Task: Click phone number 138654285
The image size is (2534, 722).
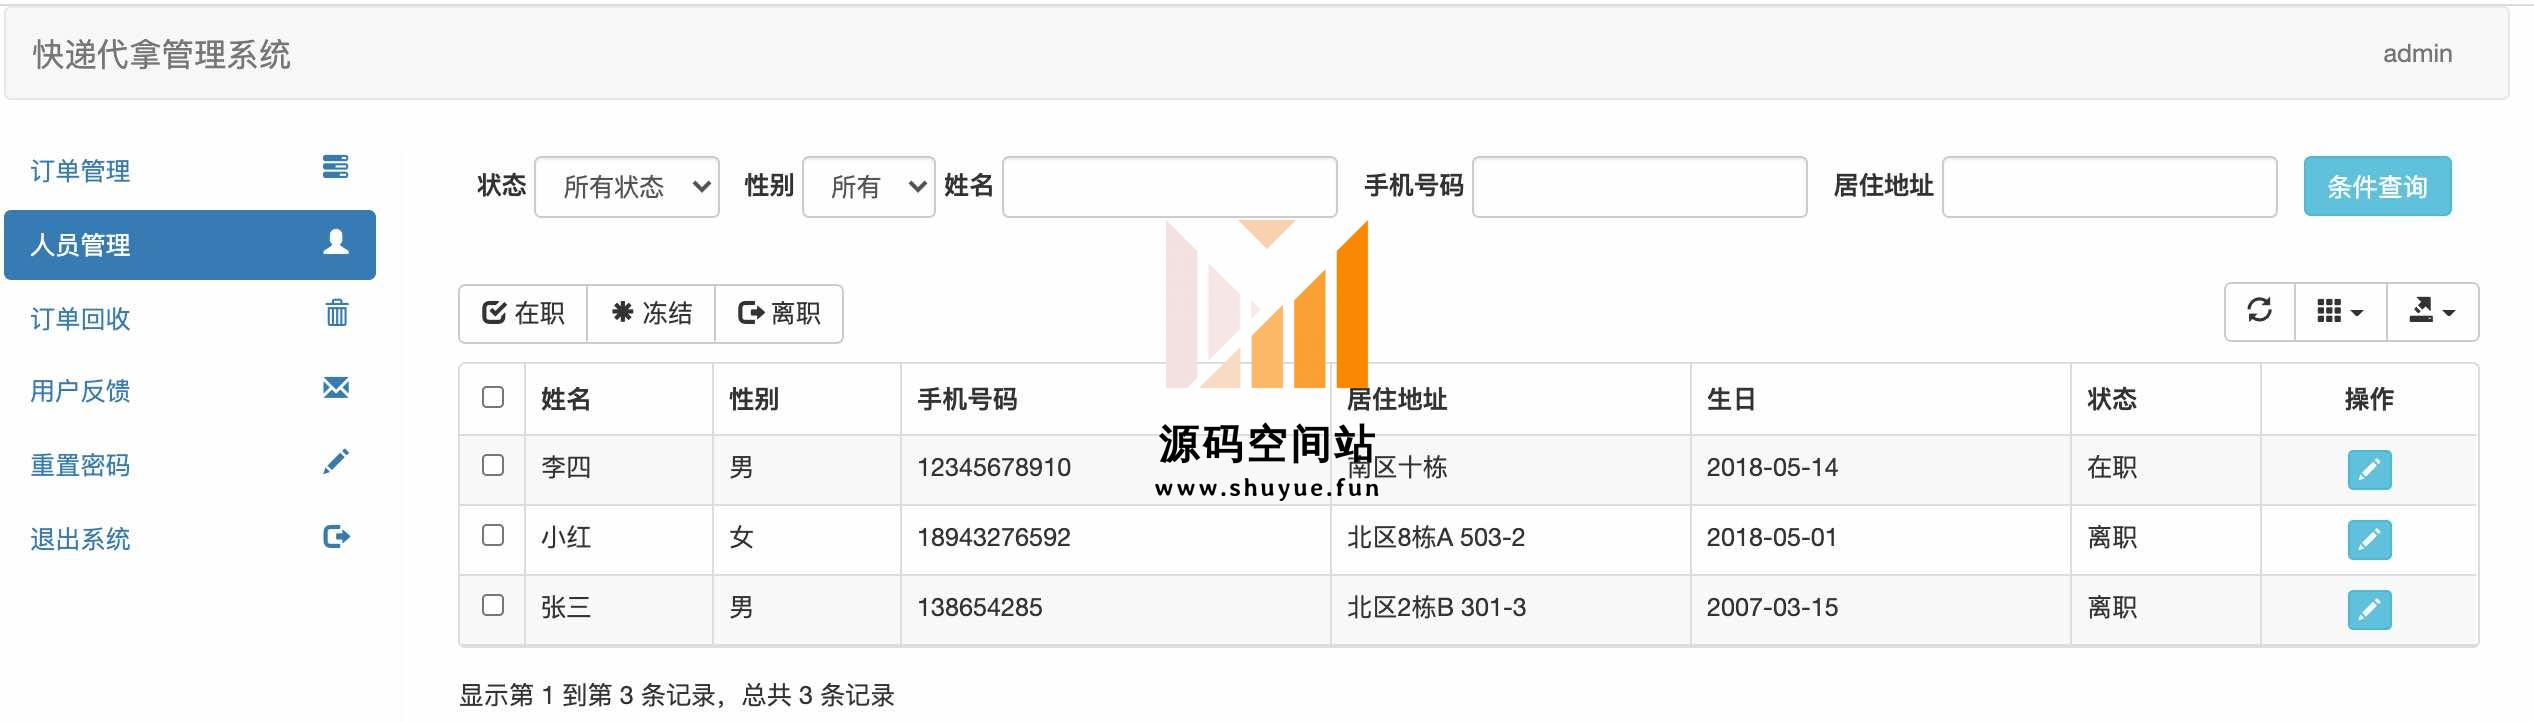Action: (980, 607)
